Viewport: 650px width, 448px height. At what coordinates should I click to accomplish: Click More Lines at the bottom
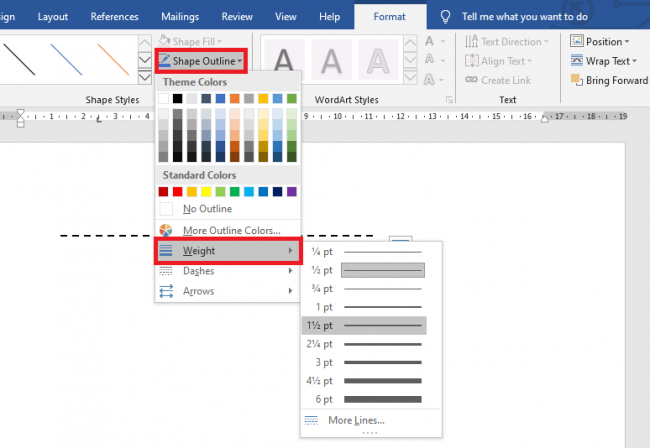pyautogui.click(x=355, y=420)
